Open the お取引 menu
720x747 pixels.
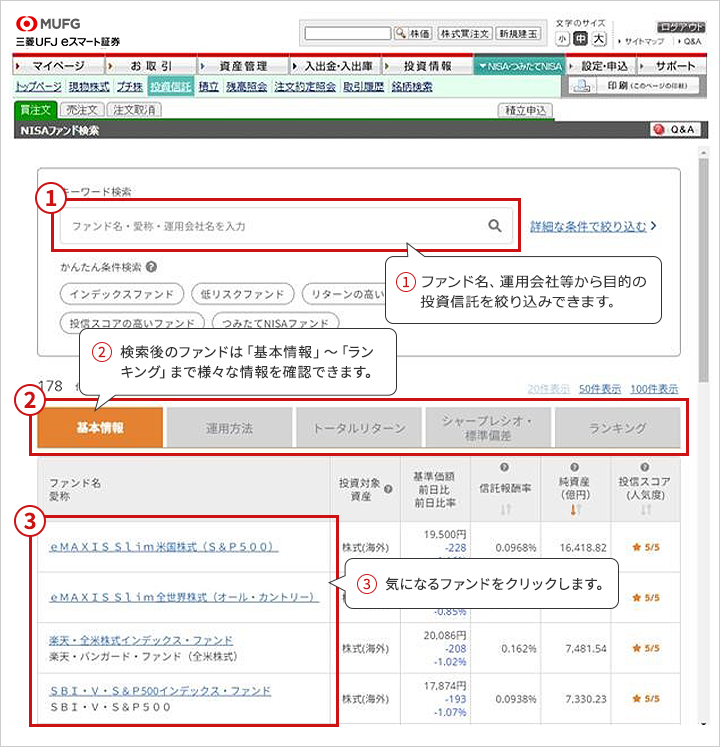(x=151, y=66)
